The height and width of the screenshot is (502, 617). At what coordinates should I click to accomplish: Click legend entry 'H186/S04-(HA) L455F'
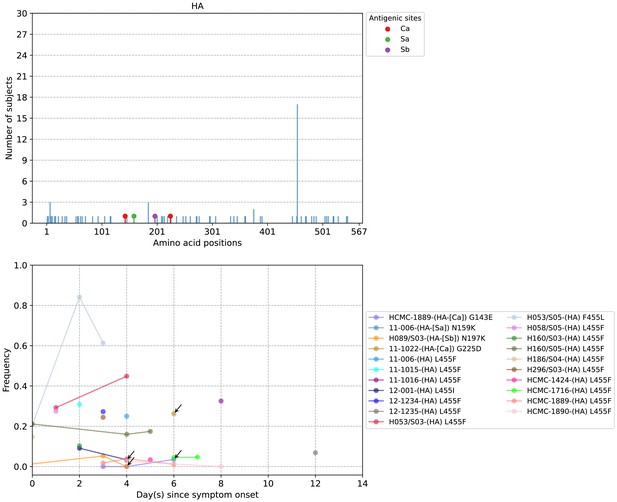tap(556, 359)
